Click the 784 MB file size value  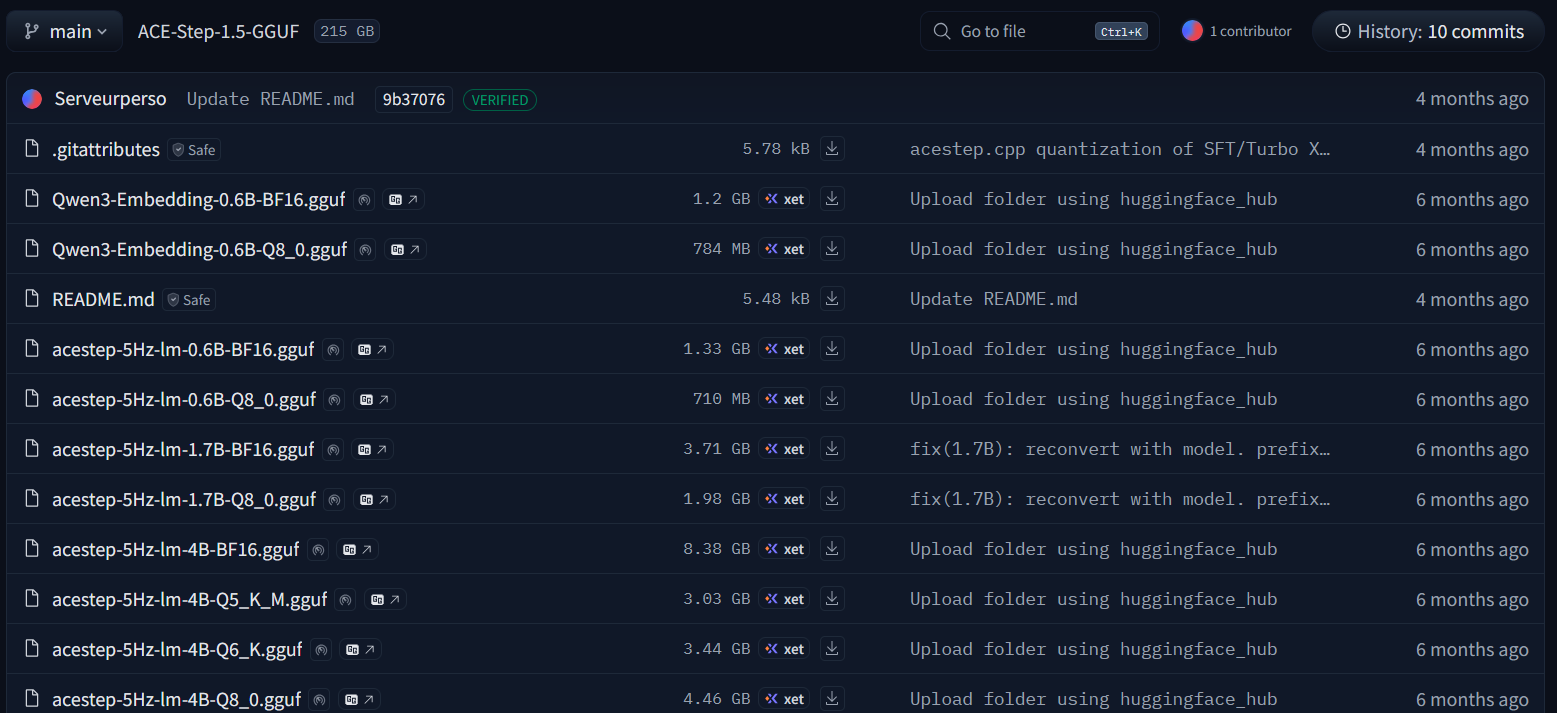721,249
